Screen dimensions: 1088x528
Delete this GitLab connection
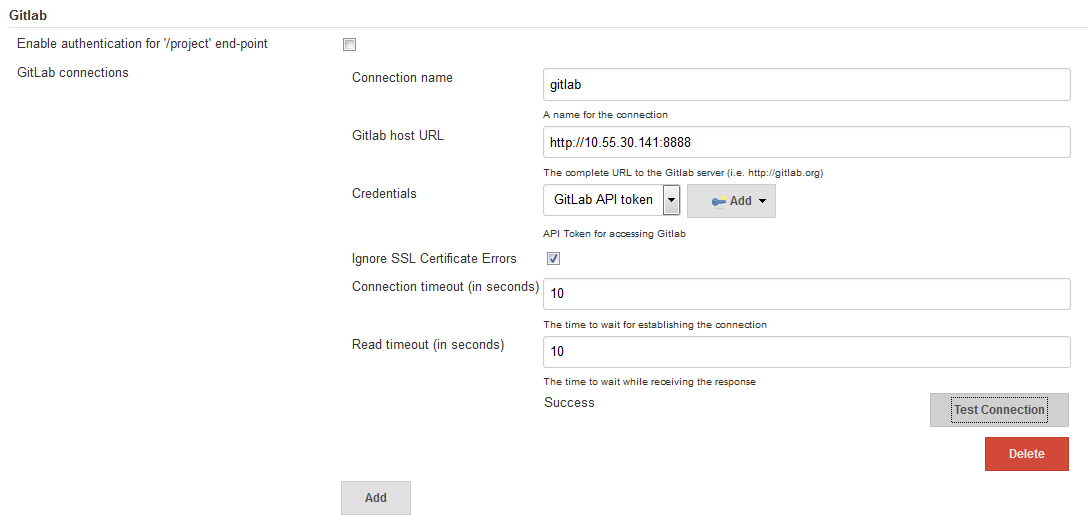tap(1026, 454)
